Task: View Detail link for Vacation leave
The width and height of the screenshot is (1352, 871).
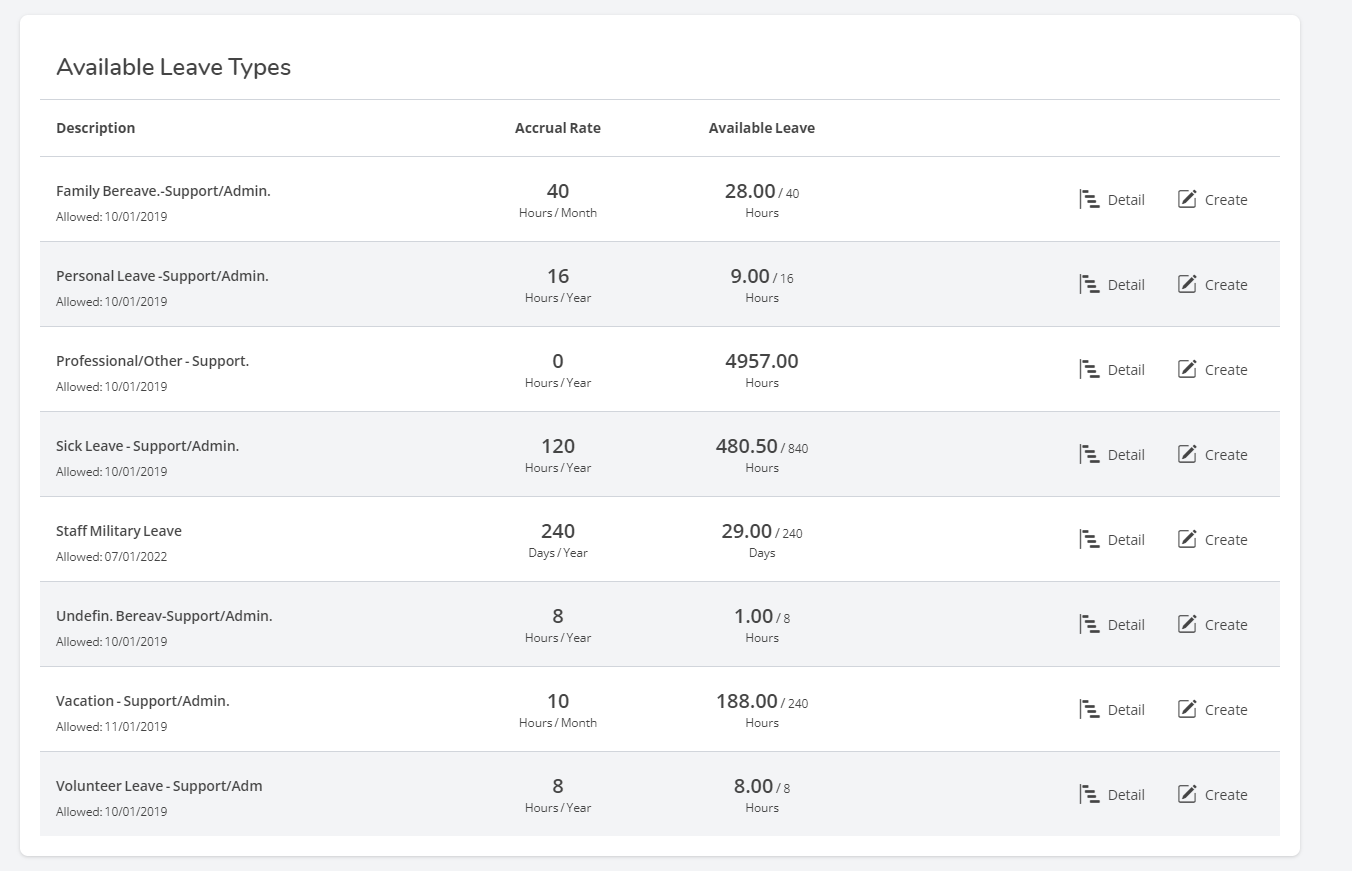Action: pyautogui.click(x=1126, y=710)
